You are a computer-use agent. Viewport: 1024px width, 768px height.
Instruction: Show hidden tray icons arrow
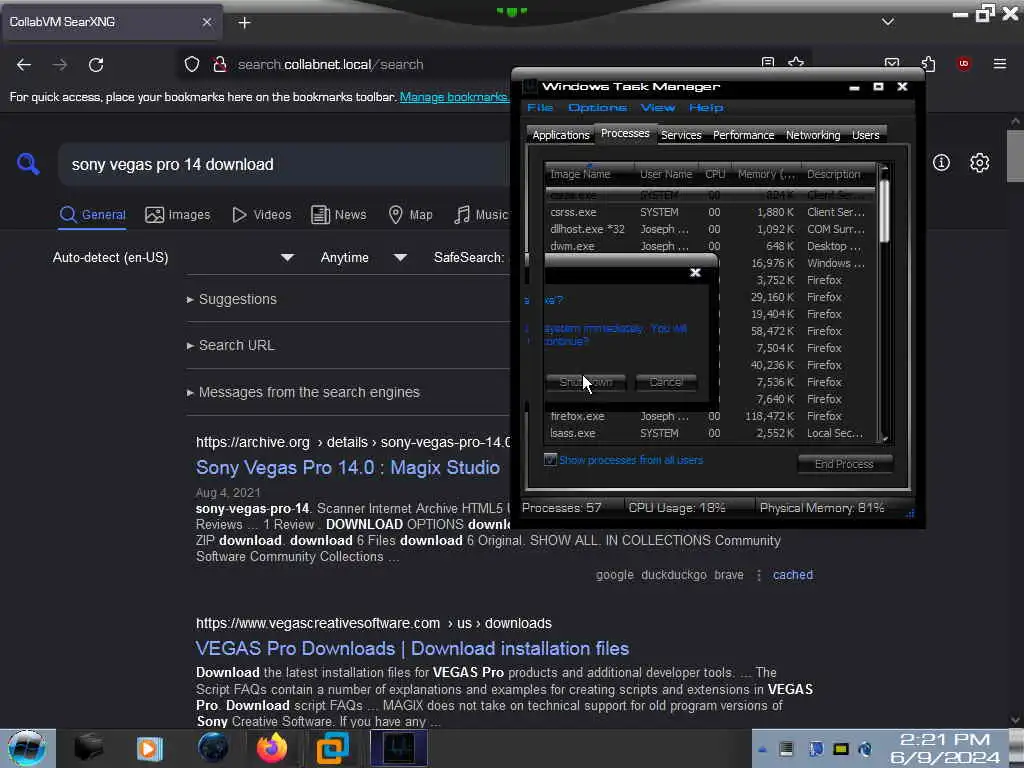pyautogui.click(x=762, y=749)
